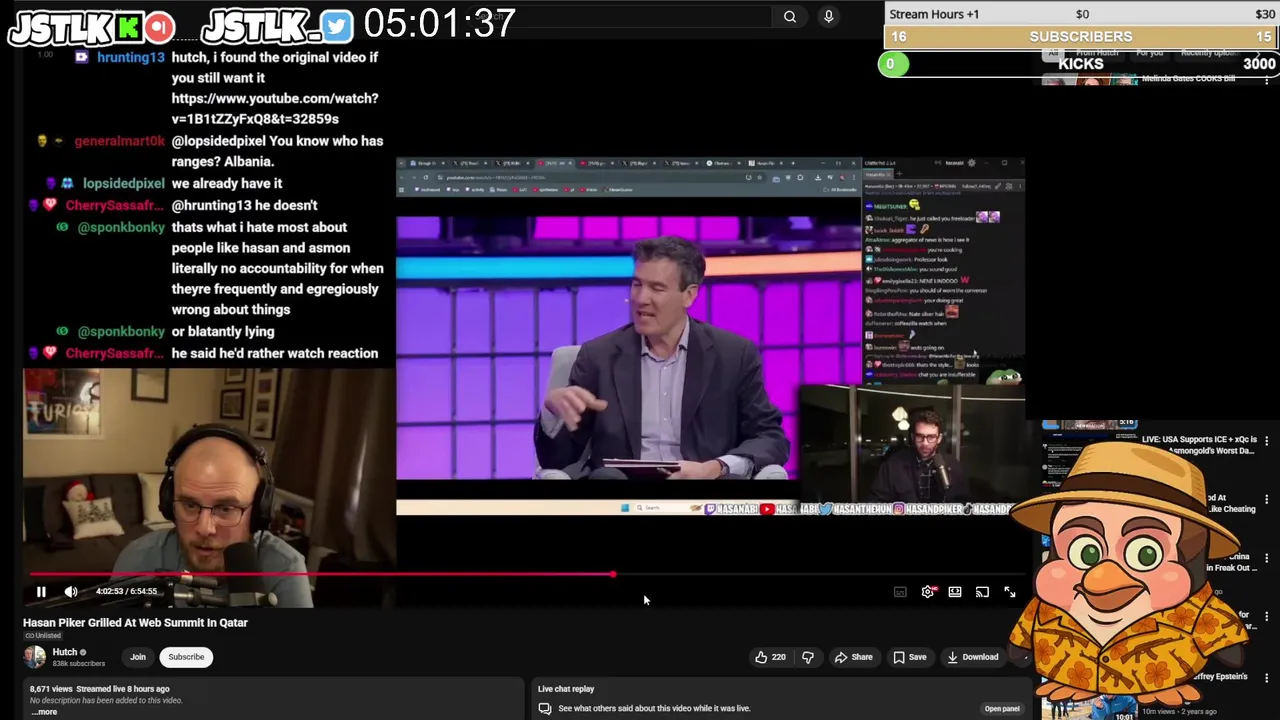Open the live chat replay panel
Viewport: 1280px width, 720px height.
pos(1001,709)
